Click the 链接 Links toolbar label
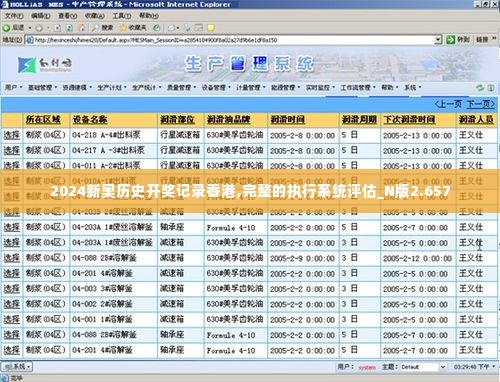This screenshot has width=500, height=382. (482, 40)
